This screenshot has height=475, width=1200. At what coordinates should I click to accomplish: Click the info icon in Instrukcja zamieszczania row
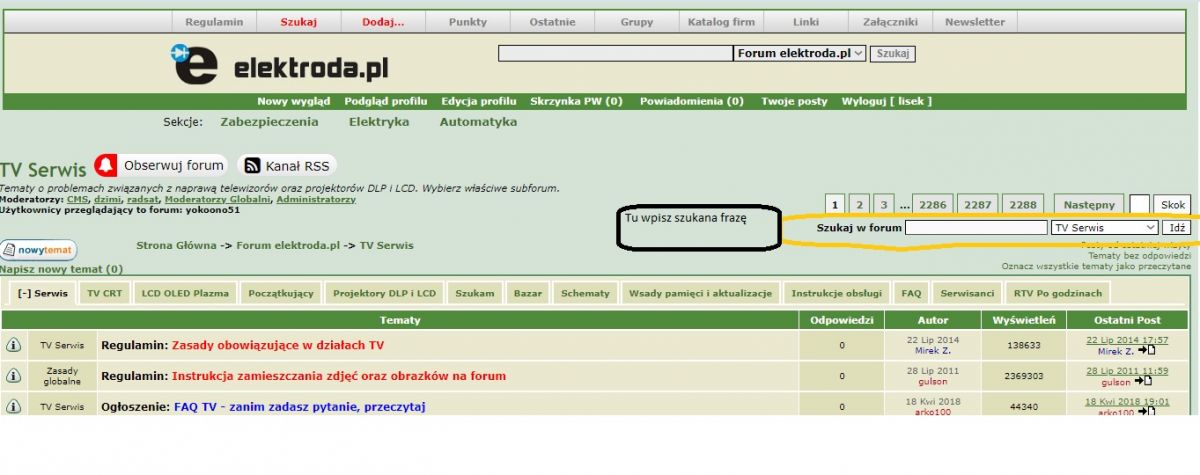[x=14, y=376]
